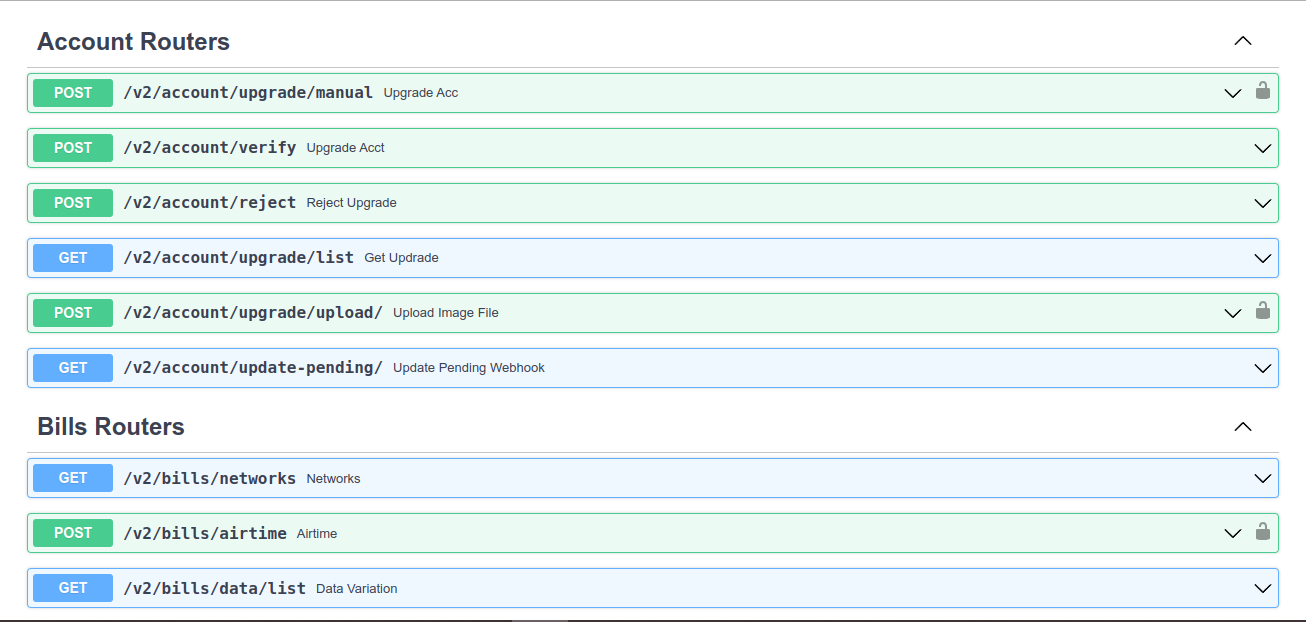Expand the /v2/bills/data/list chevron
The image size is (1306, 622).
coord(1262,588)
